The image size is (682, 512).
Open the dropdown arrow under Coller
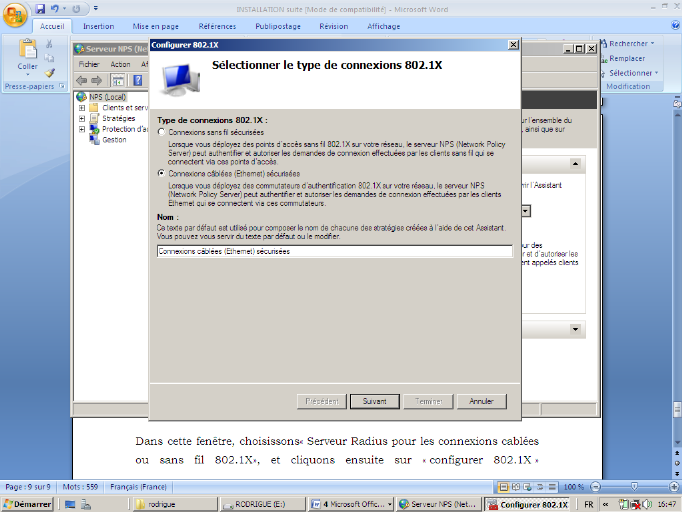[27, 75]
